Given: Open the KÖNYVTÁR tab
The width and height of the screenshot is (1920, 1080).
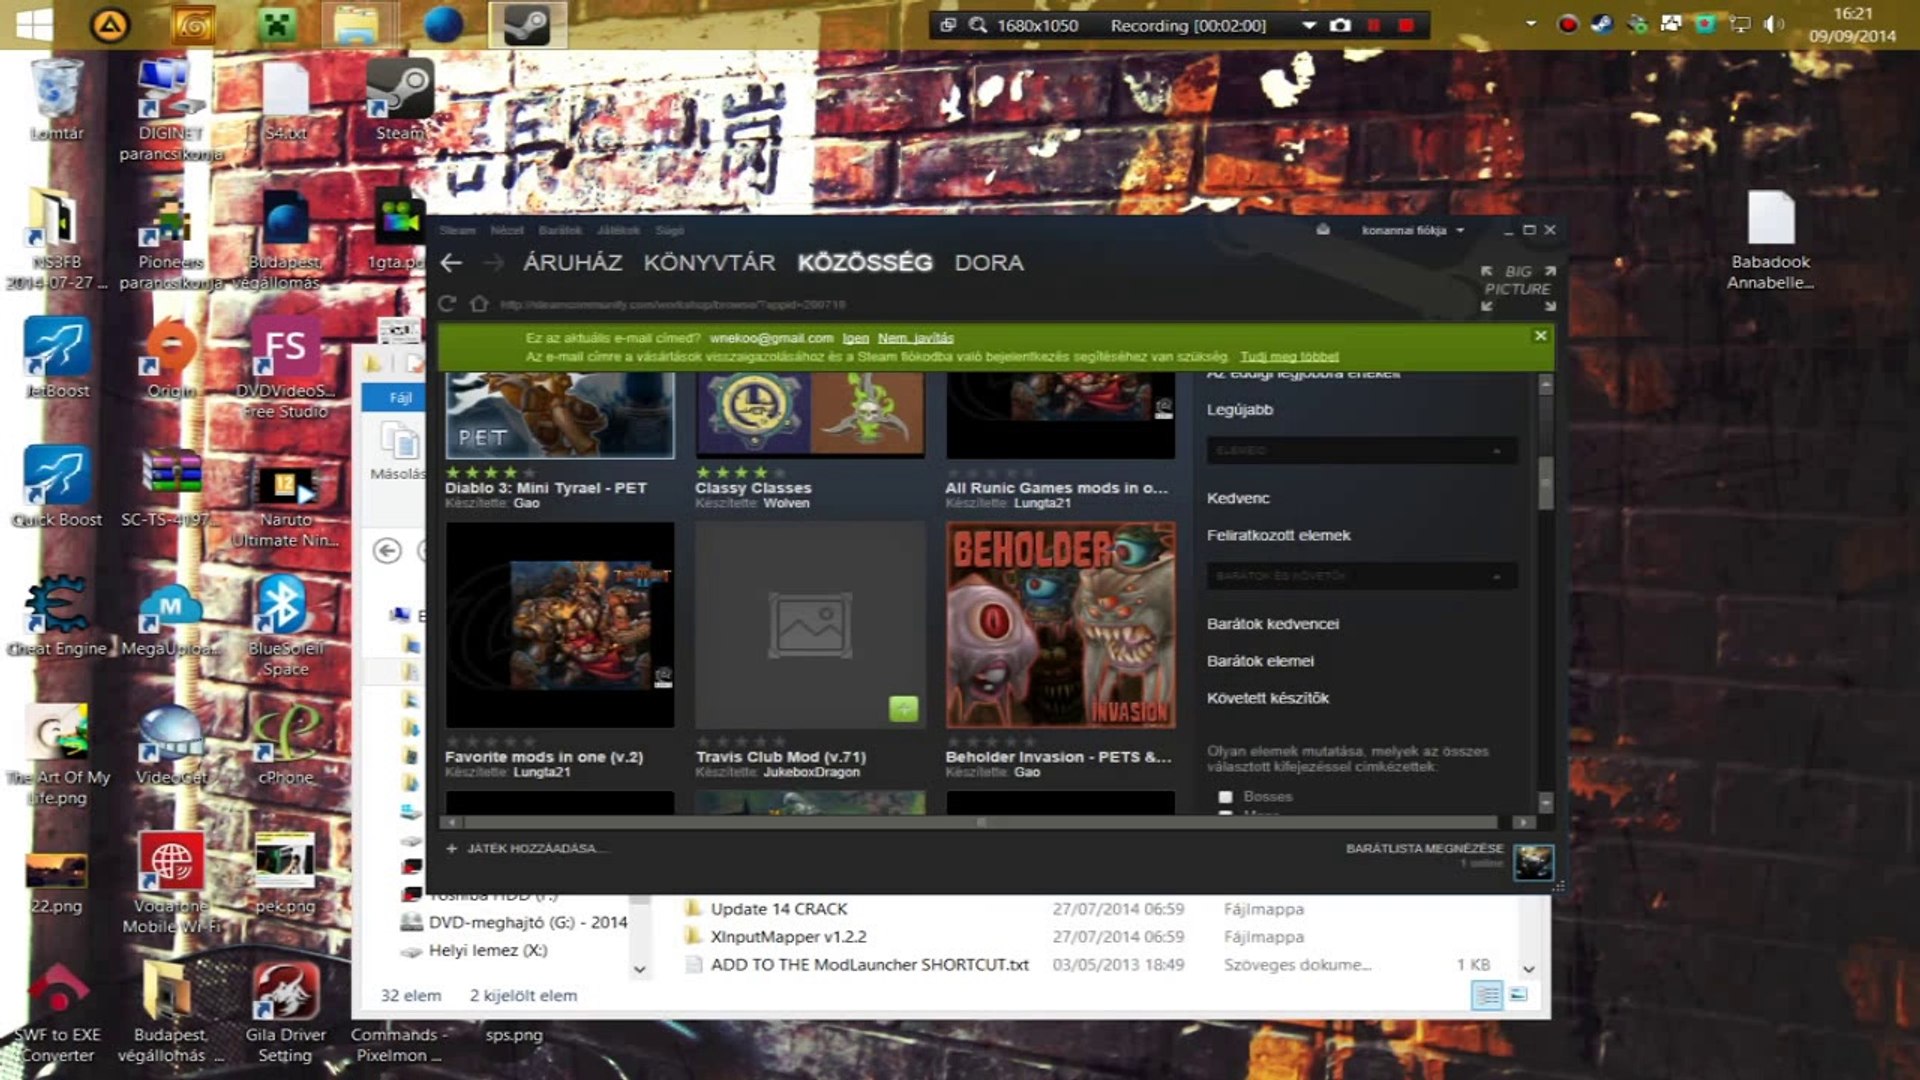Looking at the screenshot, I should tap(709, 263).
